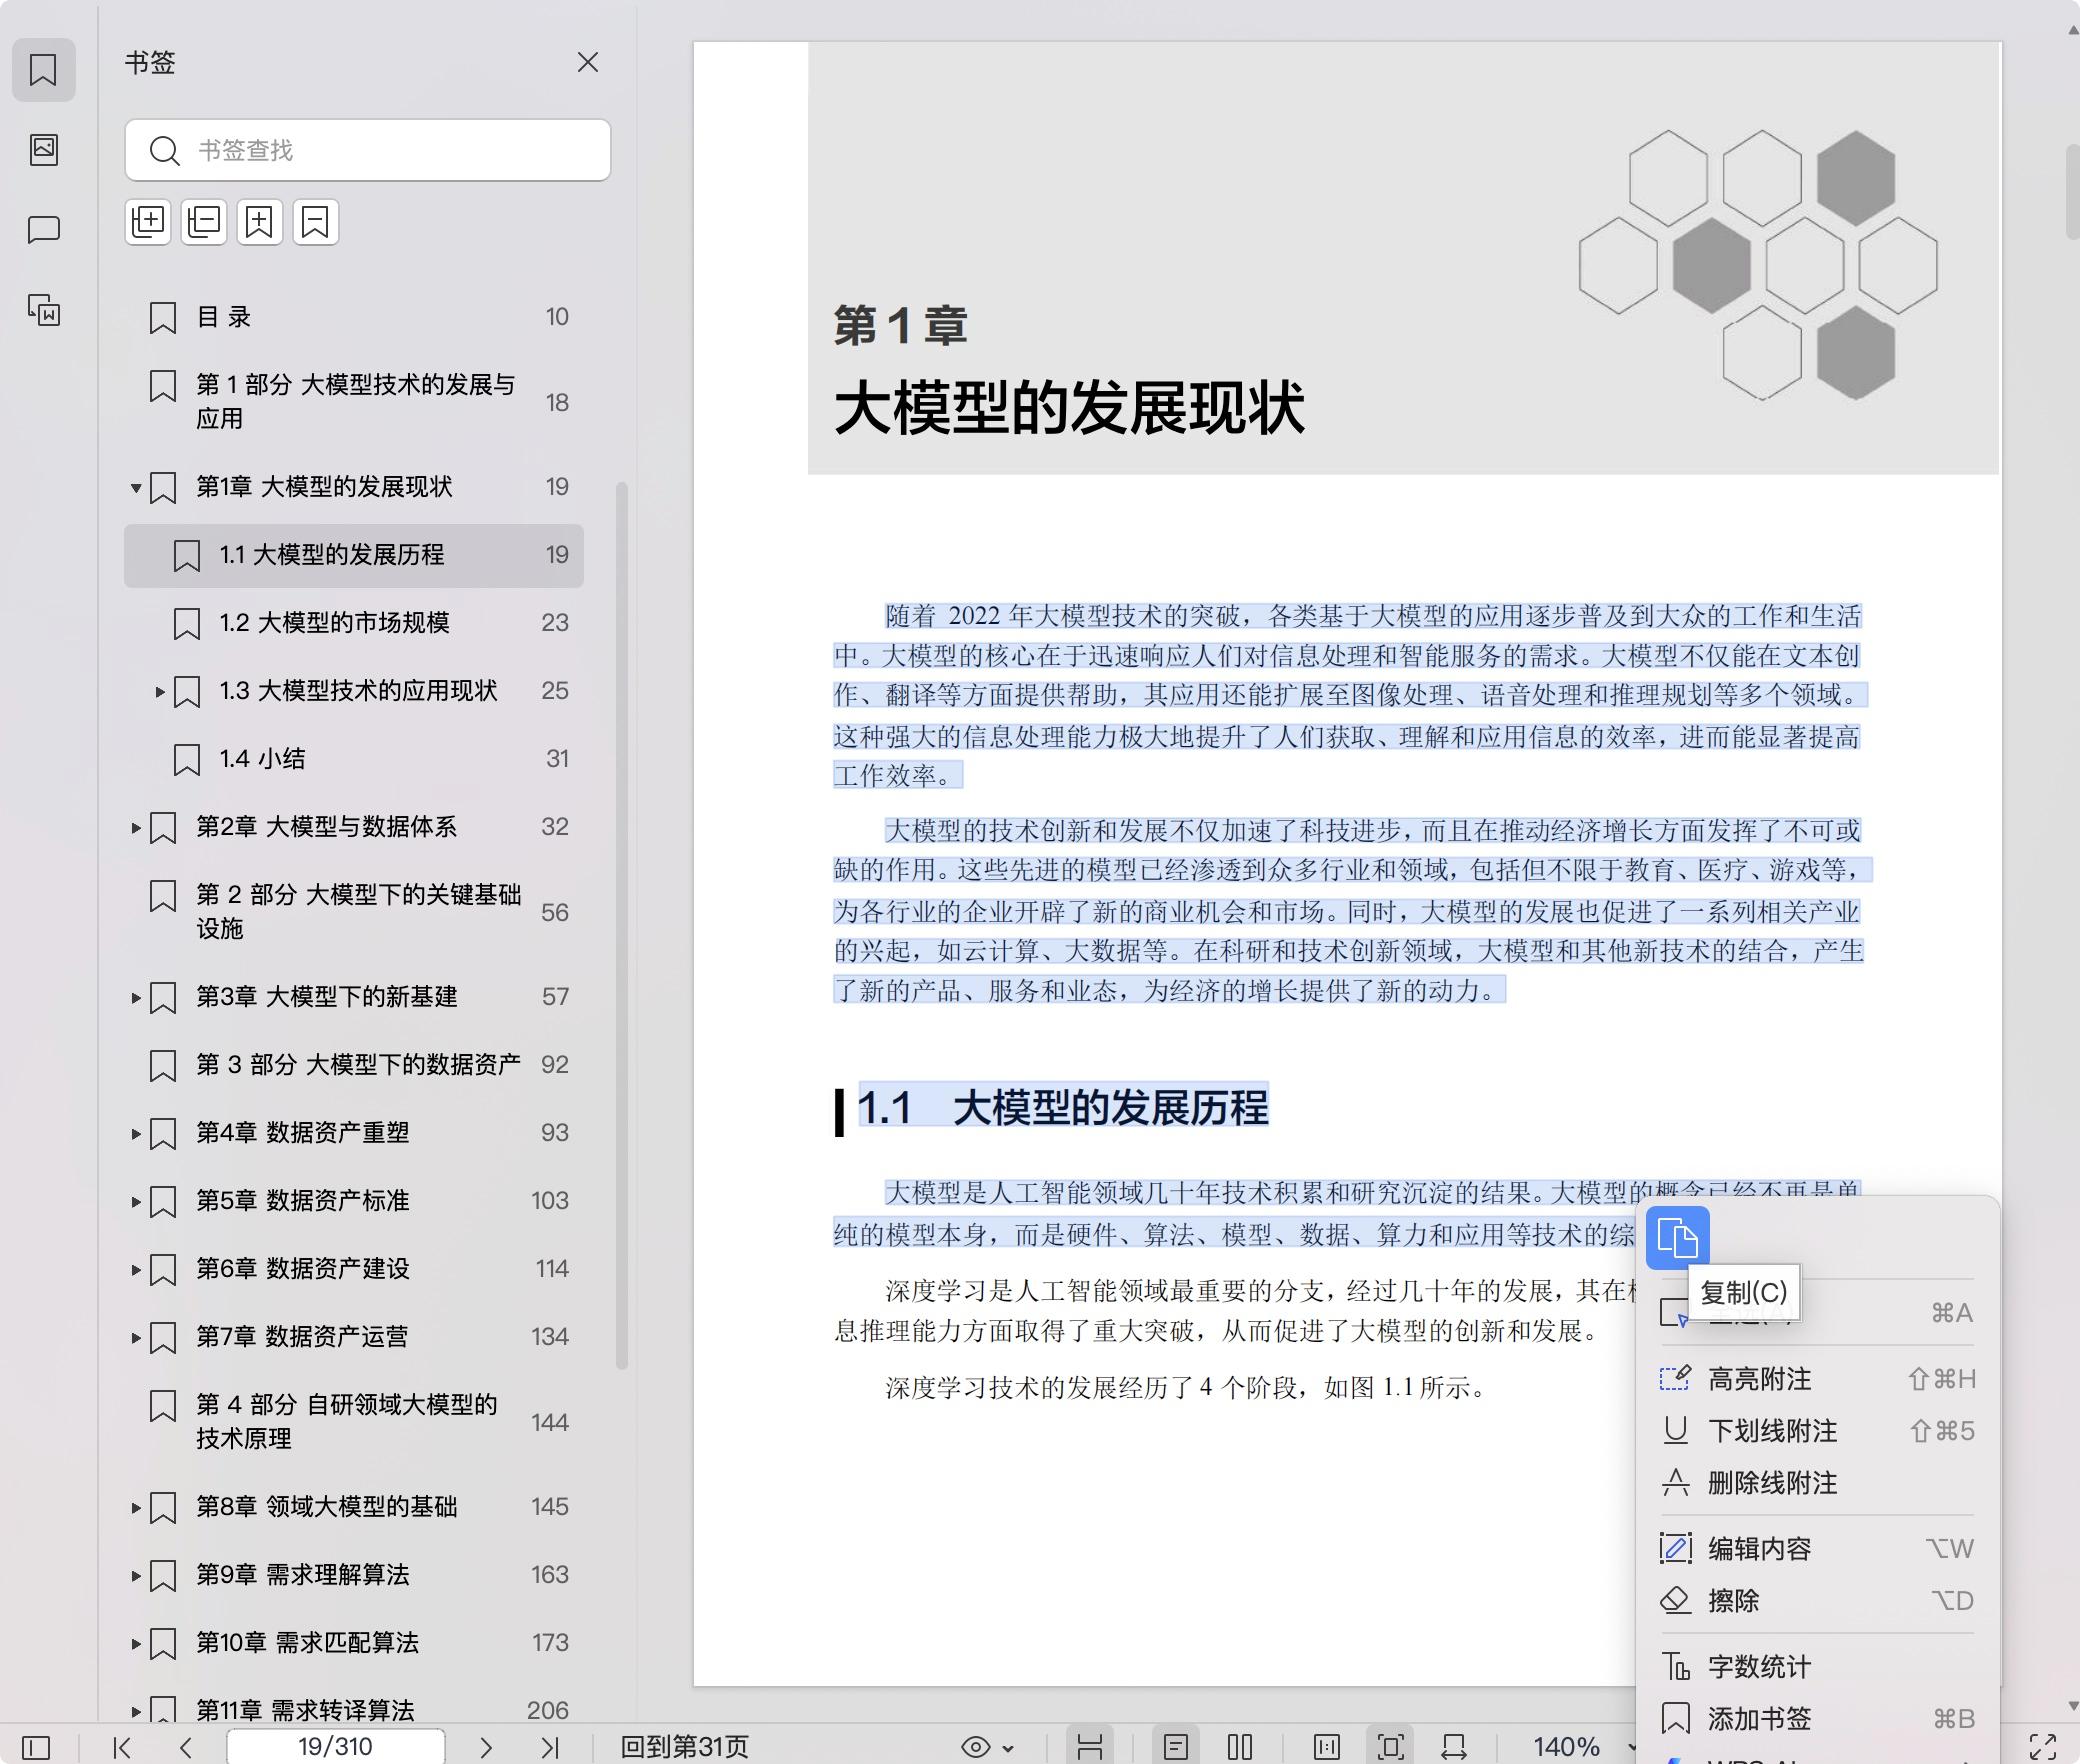Screen dimensions: 2080x1764
Task: Select the expand-all bookmarks icon
Action: (148, 222)
